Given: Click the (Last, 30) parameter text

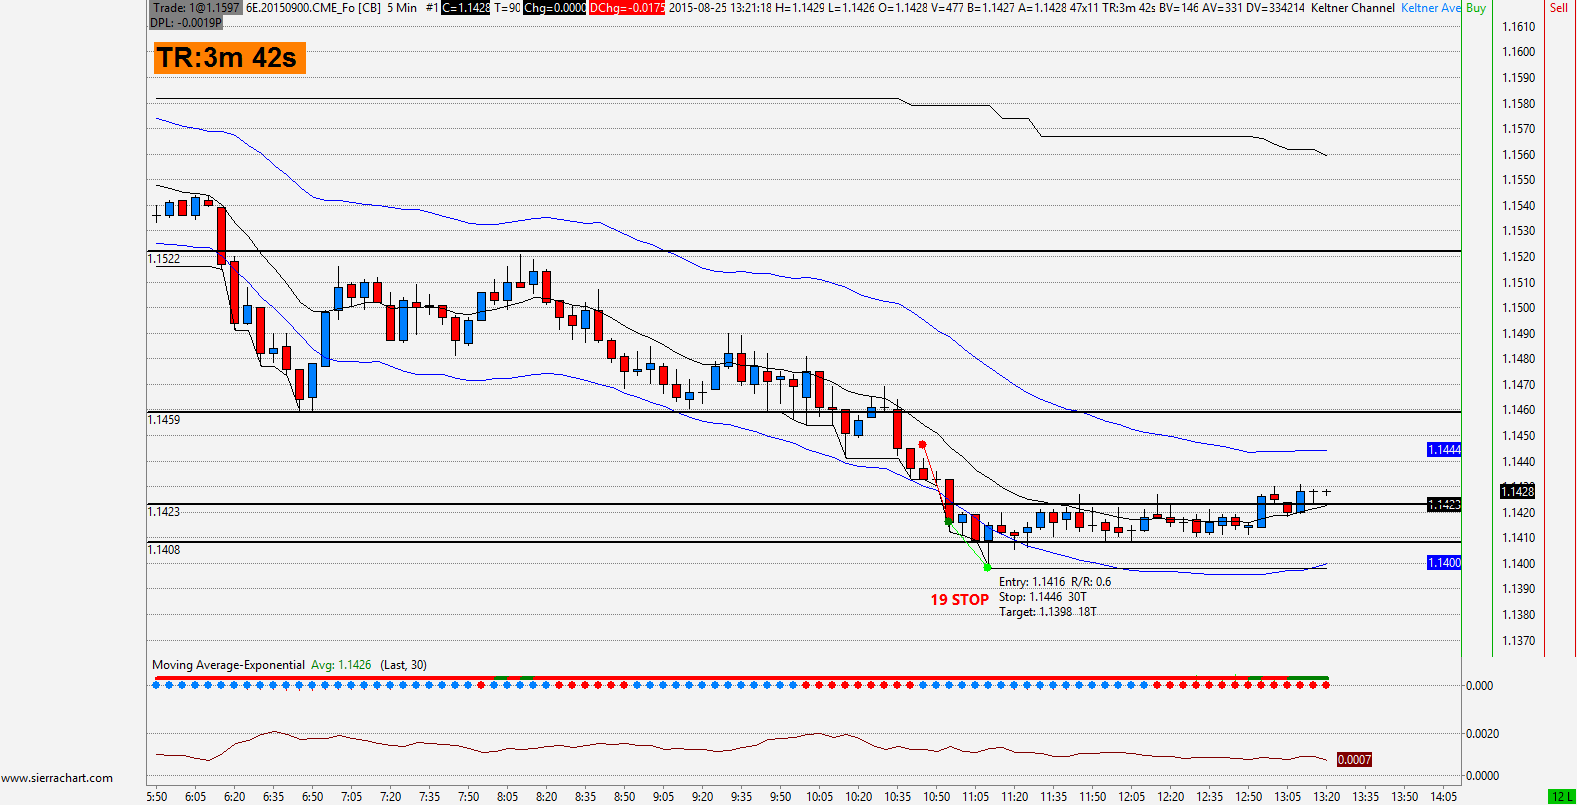Looking at the screenshot, I should tap(403, 665).
